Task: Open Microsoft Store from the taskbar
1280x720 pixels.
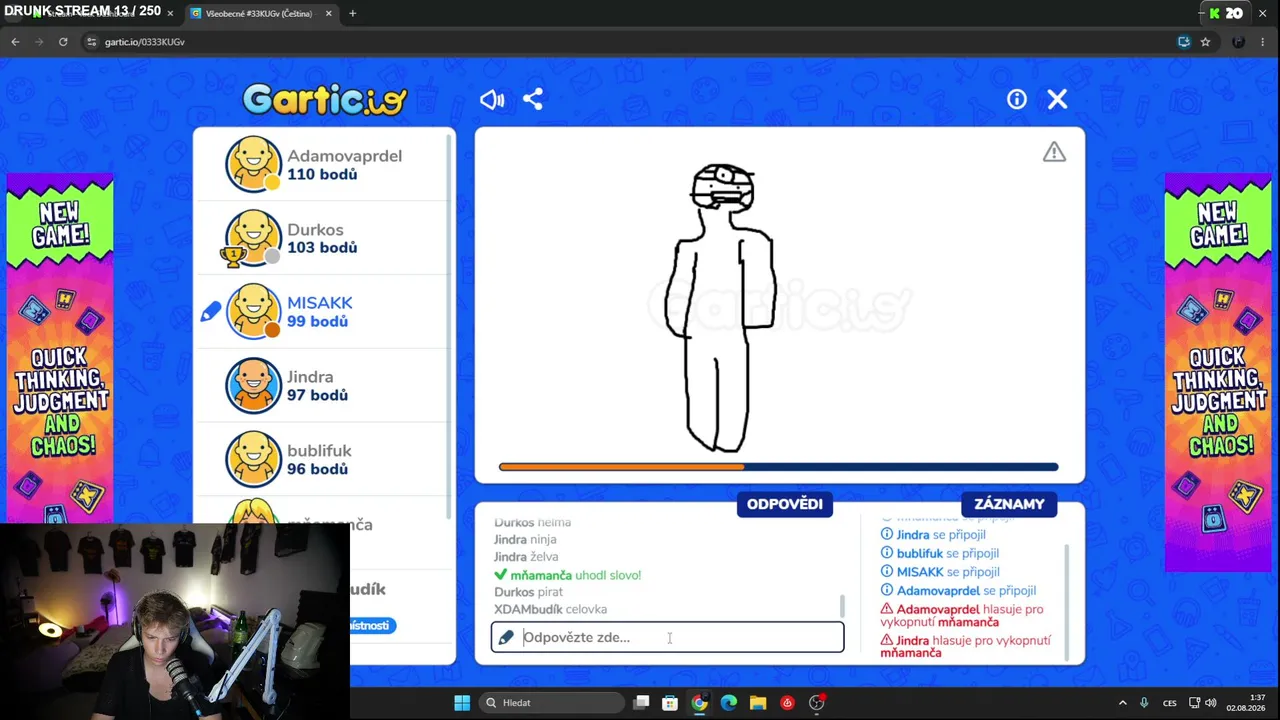Action: click(670, 702)
